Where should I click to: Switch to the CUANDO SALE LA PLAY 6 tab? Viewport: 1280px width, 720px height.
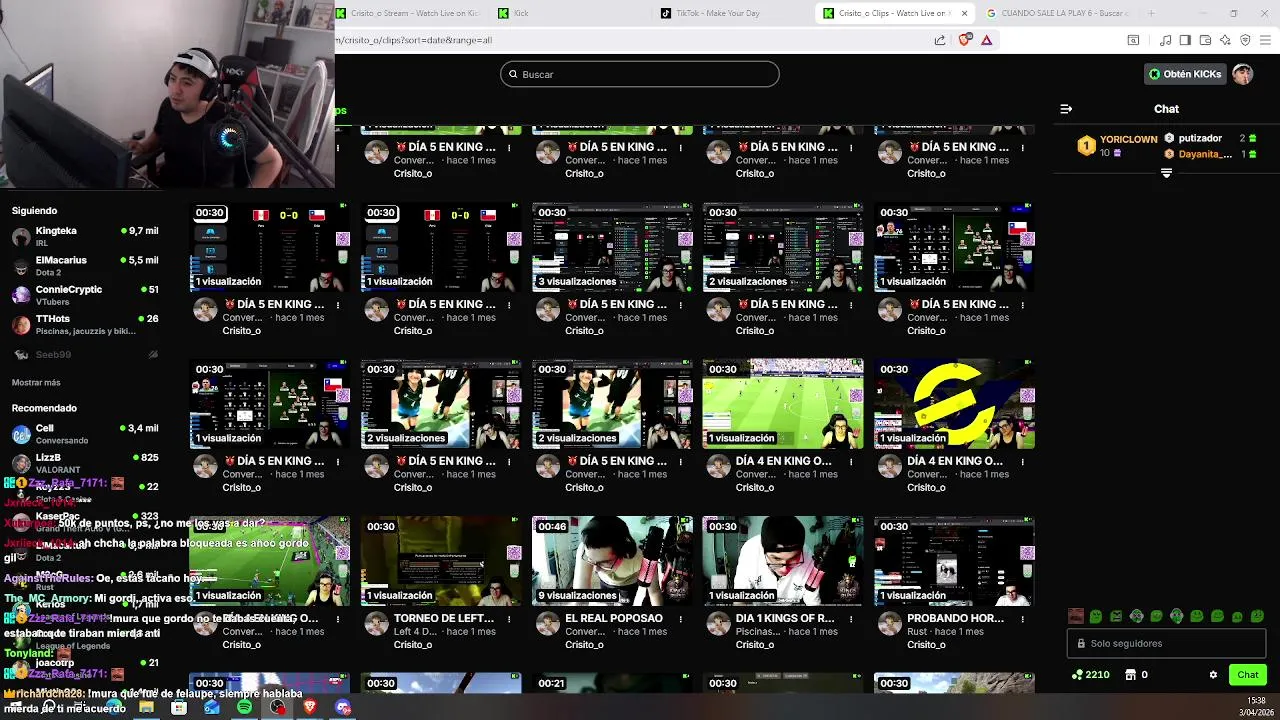[1057, 13]
